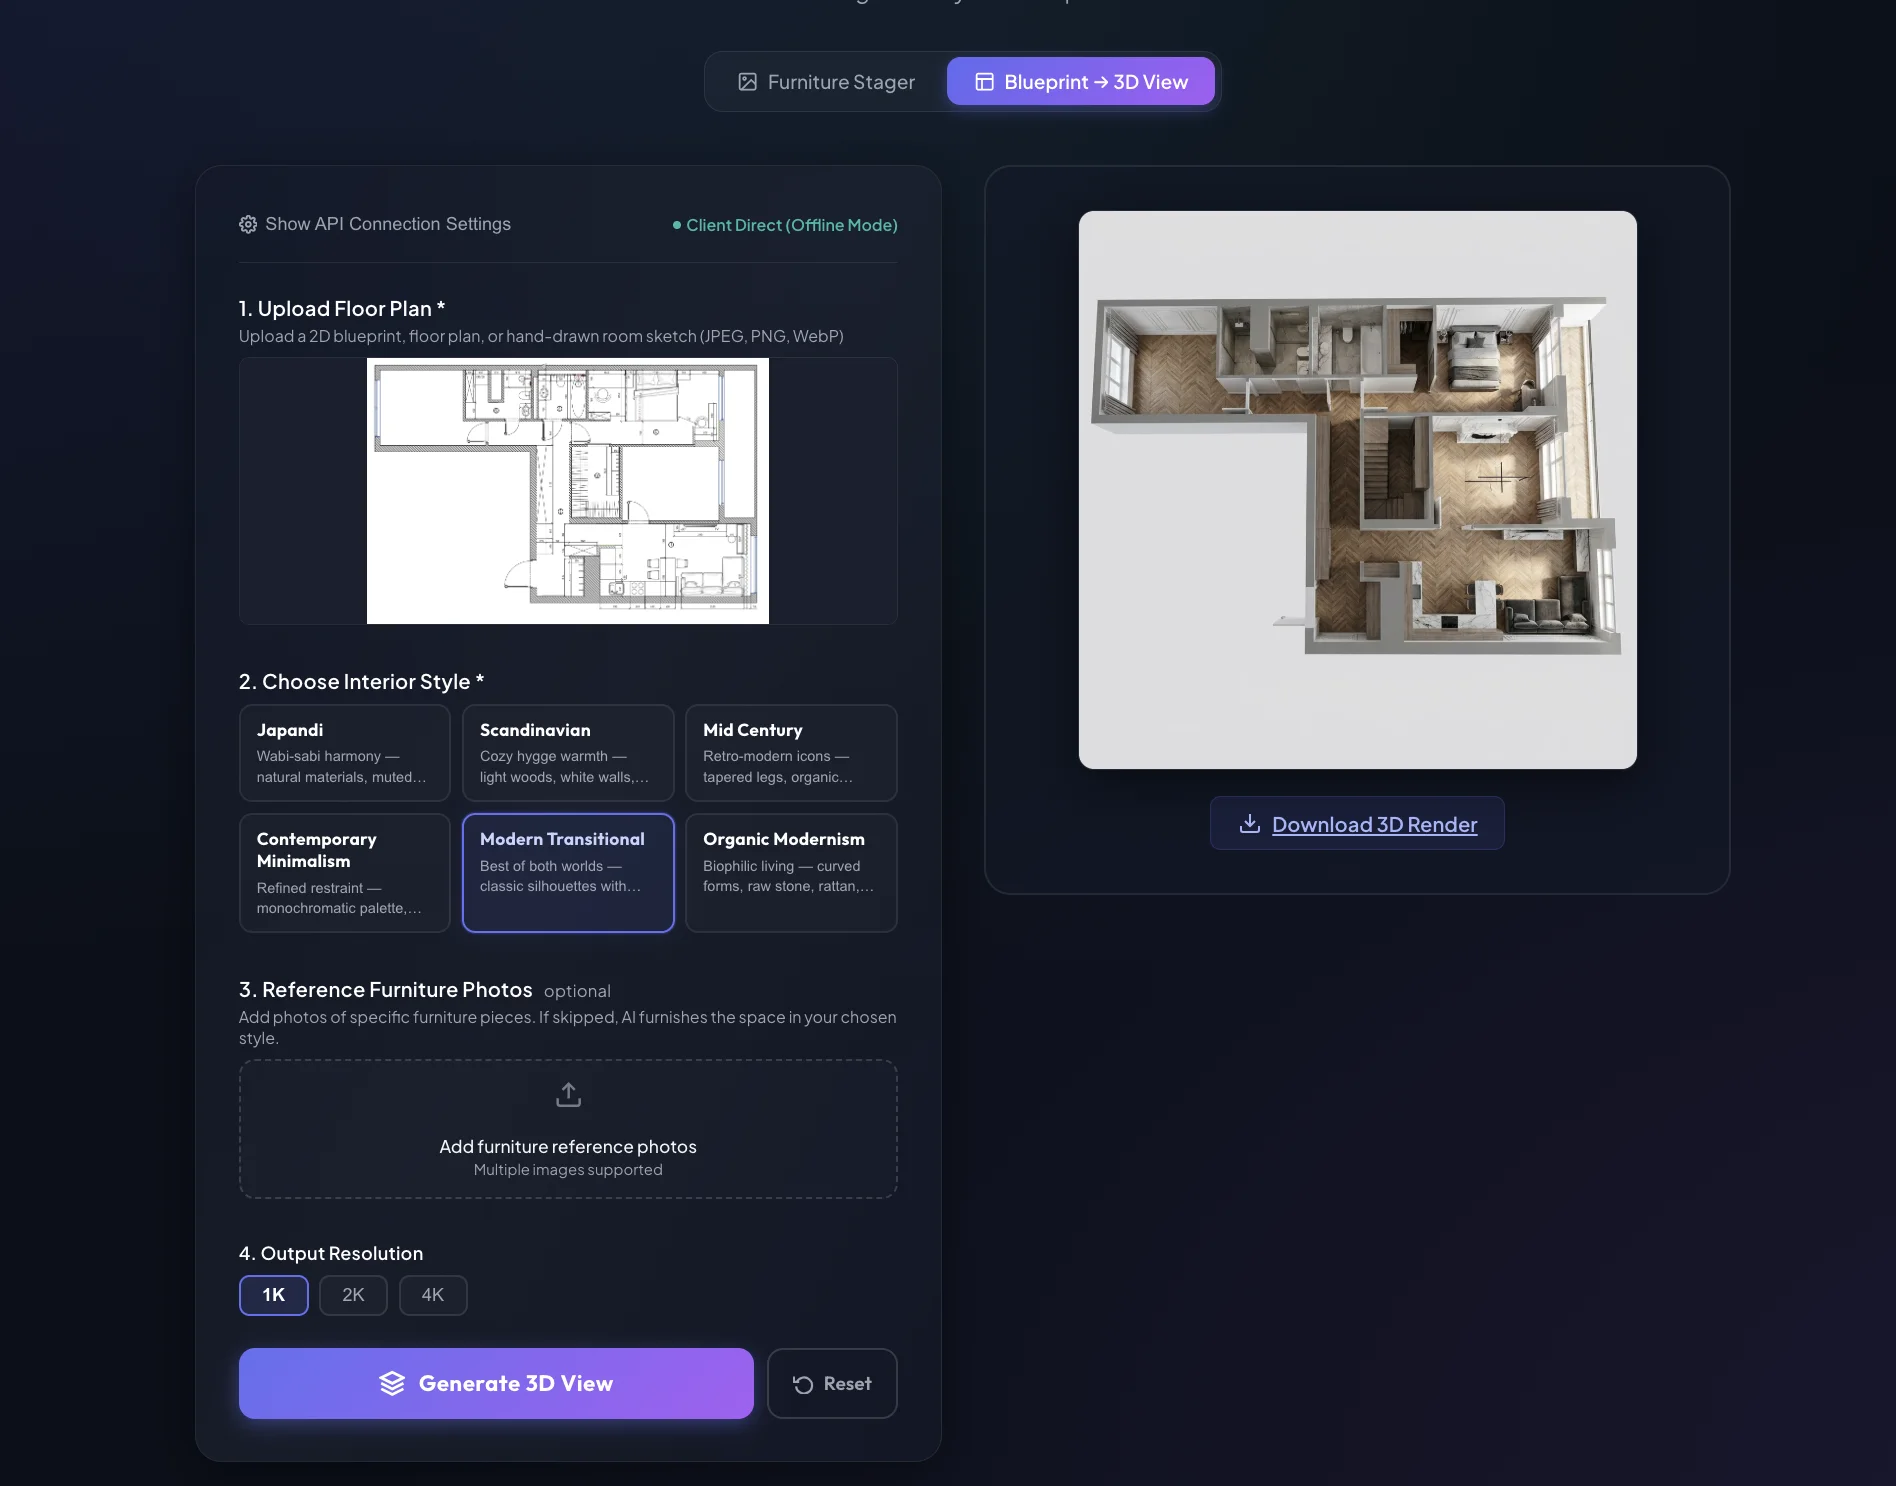Click the Reset circular arrow icon

tap(803, 1384)
